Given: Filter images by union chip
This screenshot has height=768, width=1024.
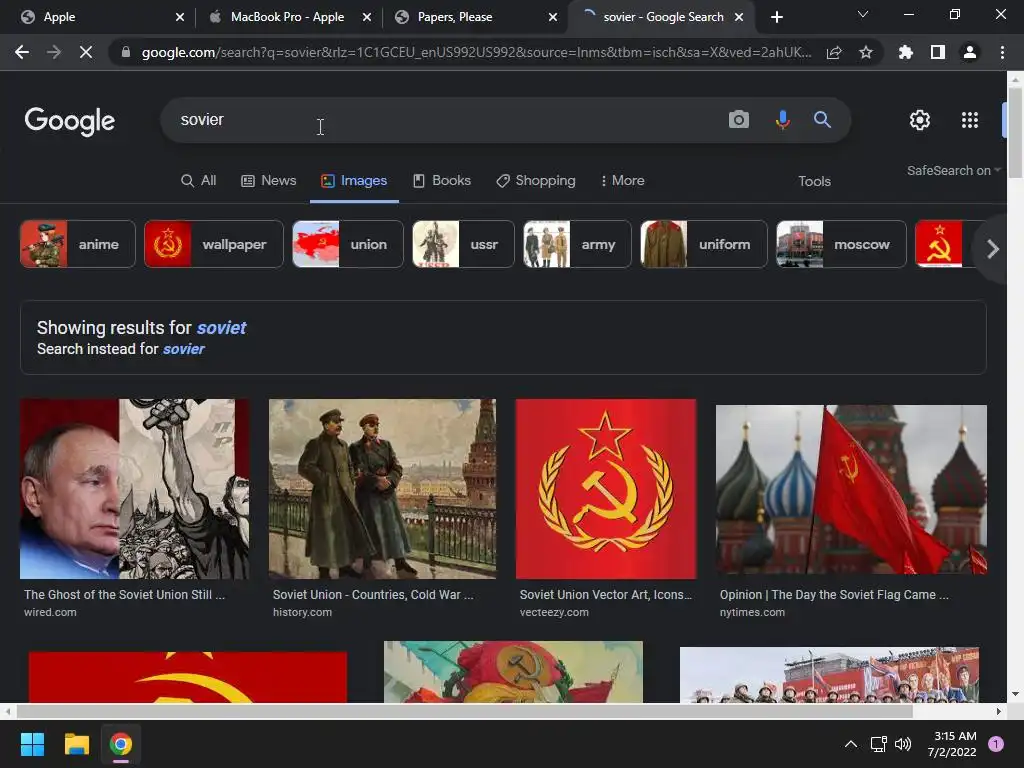Looking at the screenshot, I should pyautogui.click(x=347, y=244).
